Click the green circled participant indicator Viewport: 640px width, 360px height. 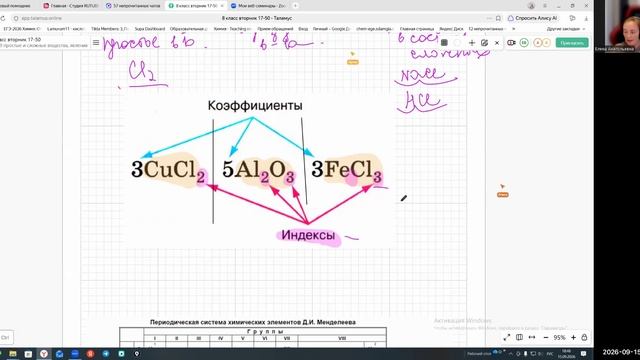click(524, 42)
